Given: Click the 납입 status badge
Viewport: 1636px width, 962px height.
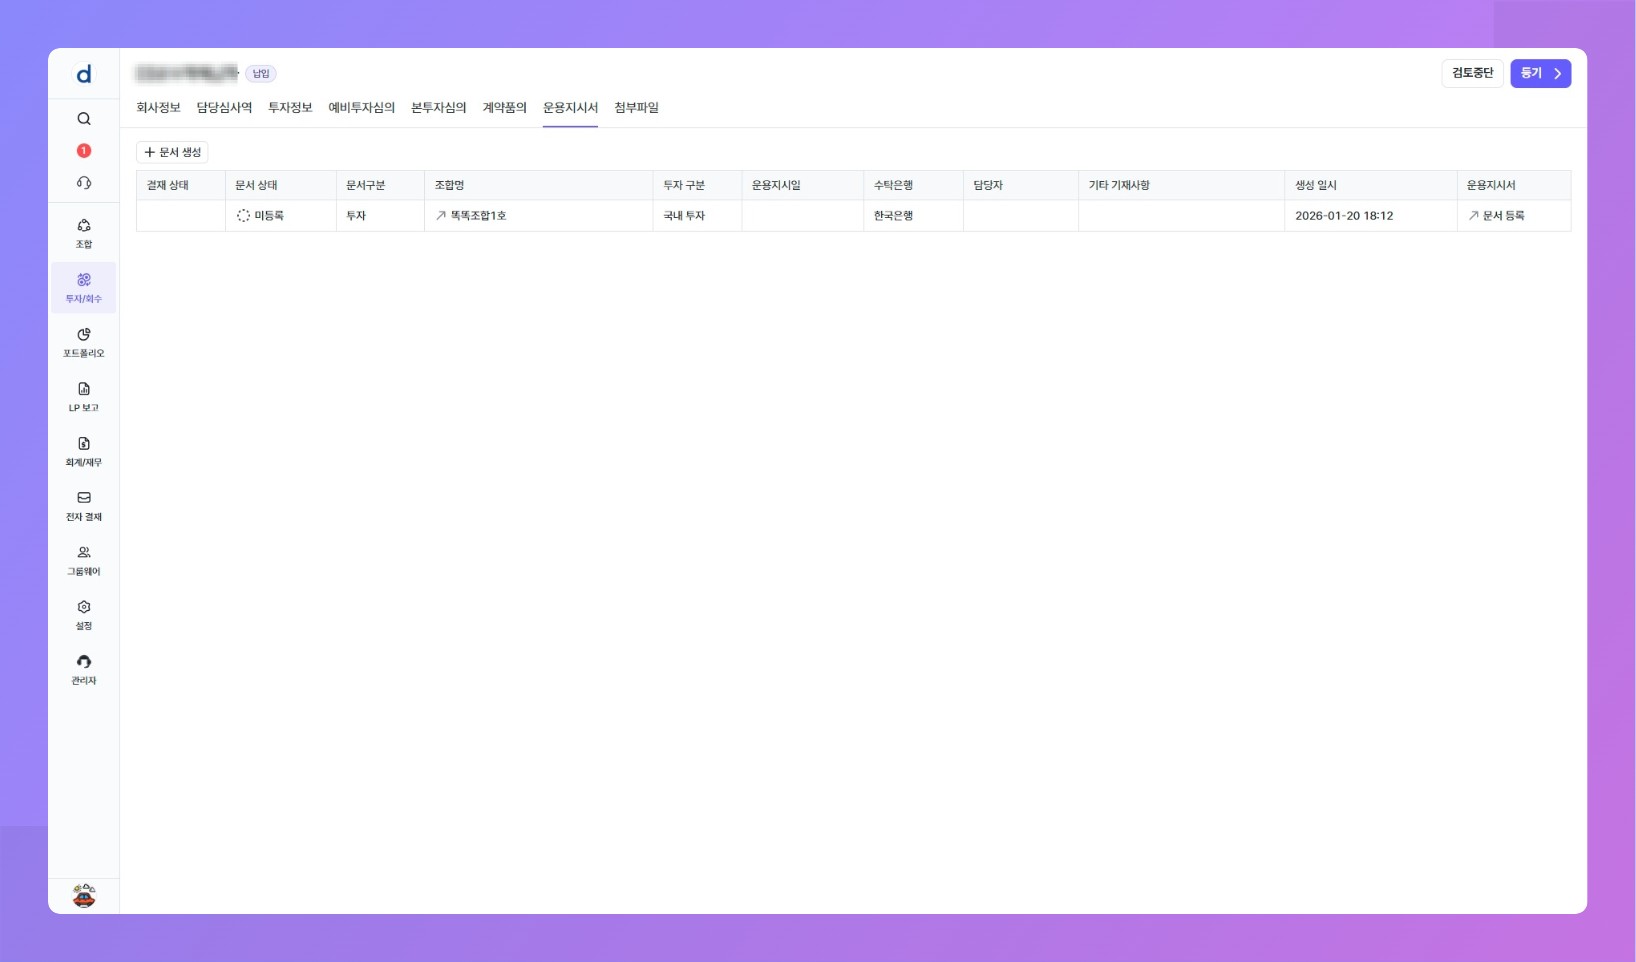Looking at the screenshot, I should click(261, 74).
